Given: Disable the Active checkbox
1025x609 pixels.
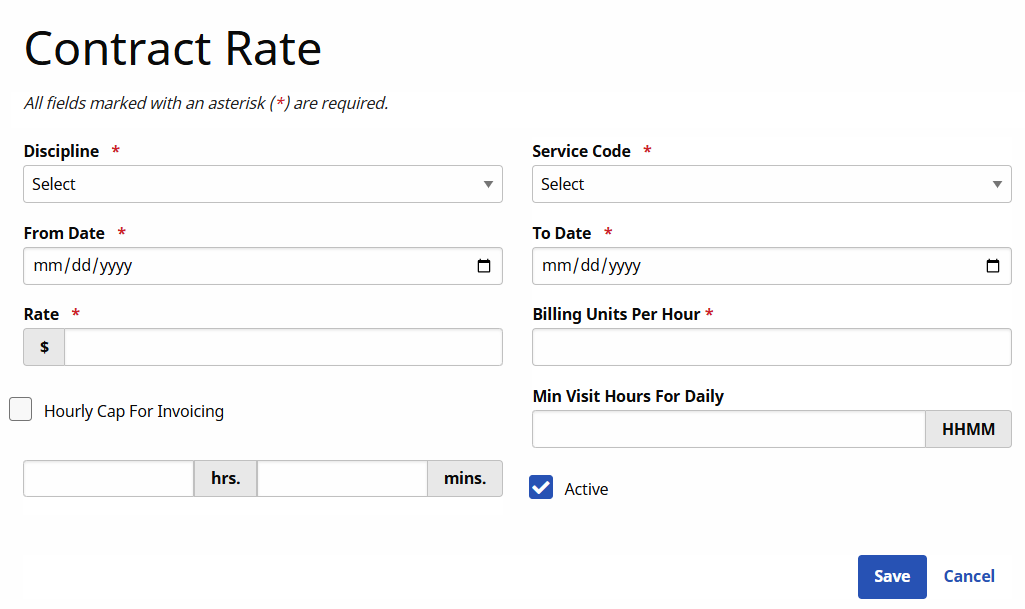Looking at the screenshot, I should [541, 487].
